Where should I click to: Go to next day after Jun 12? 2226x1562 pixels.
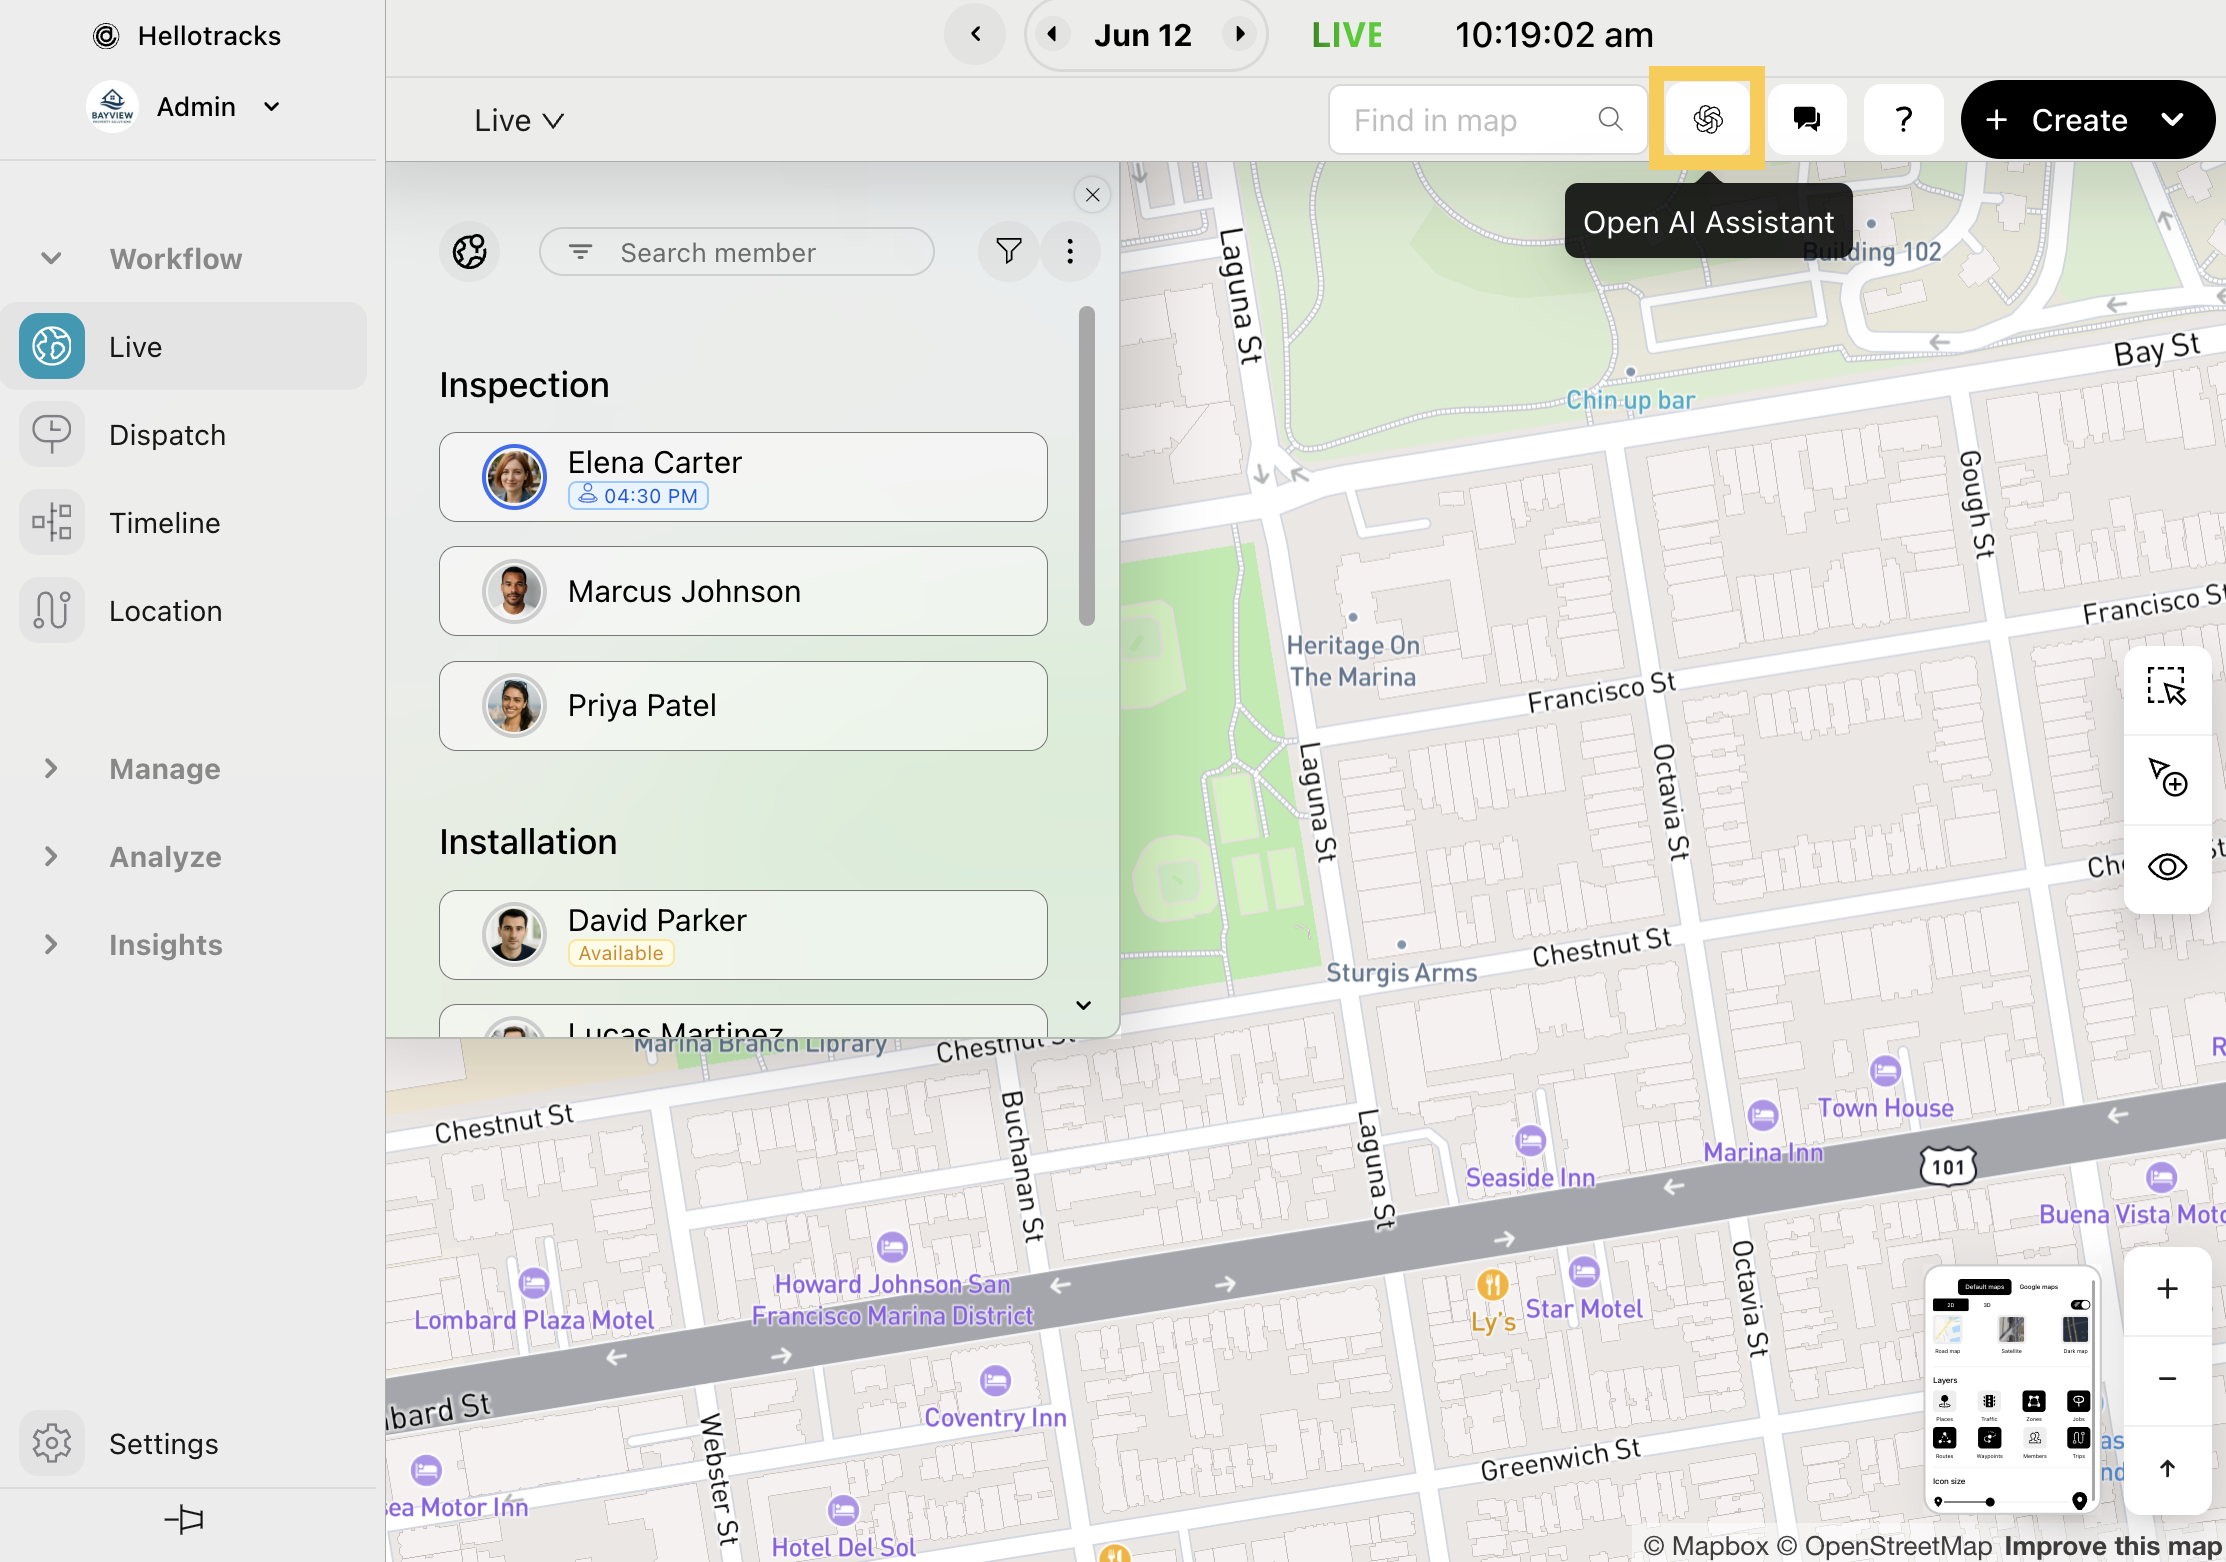(1240, 34)
